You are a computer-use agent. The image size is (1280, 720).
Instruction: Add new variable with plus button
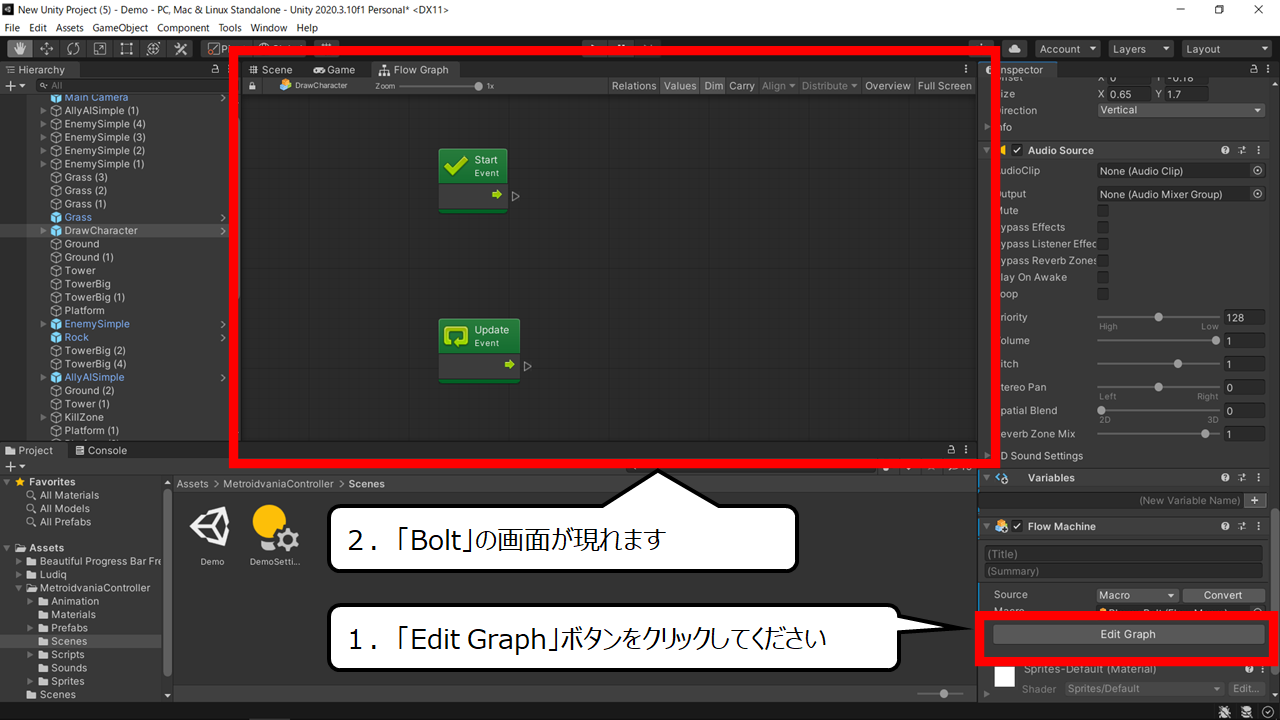coord(1255,500)
